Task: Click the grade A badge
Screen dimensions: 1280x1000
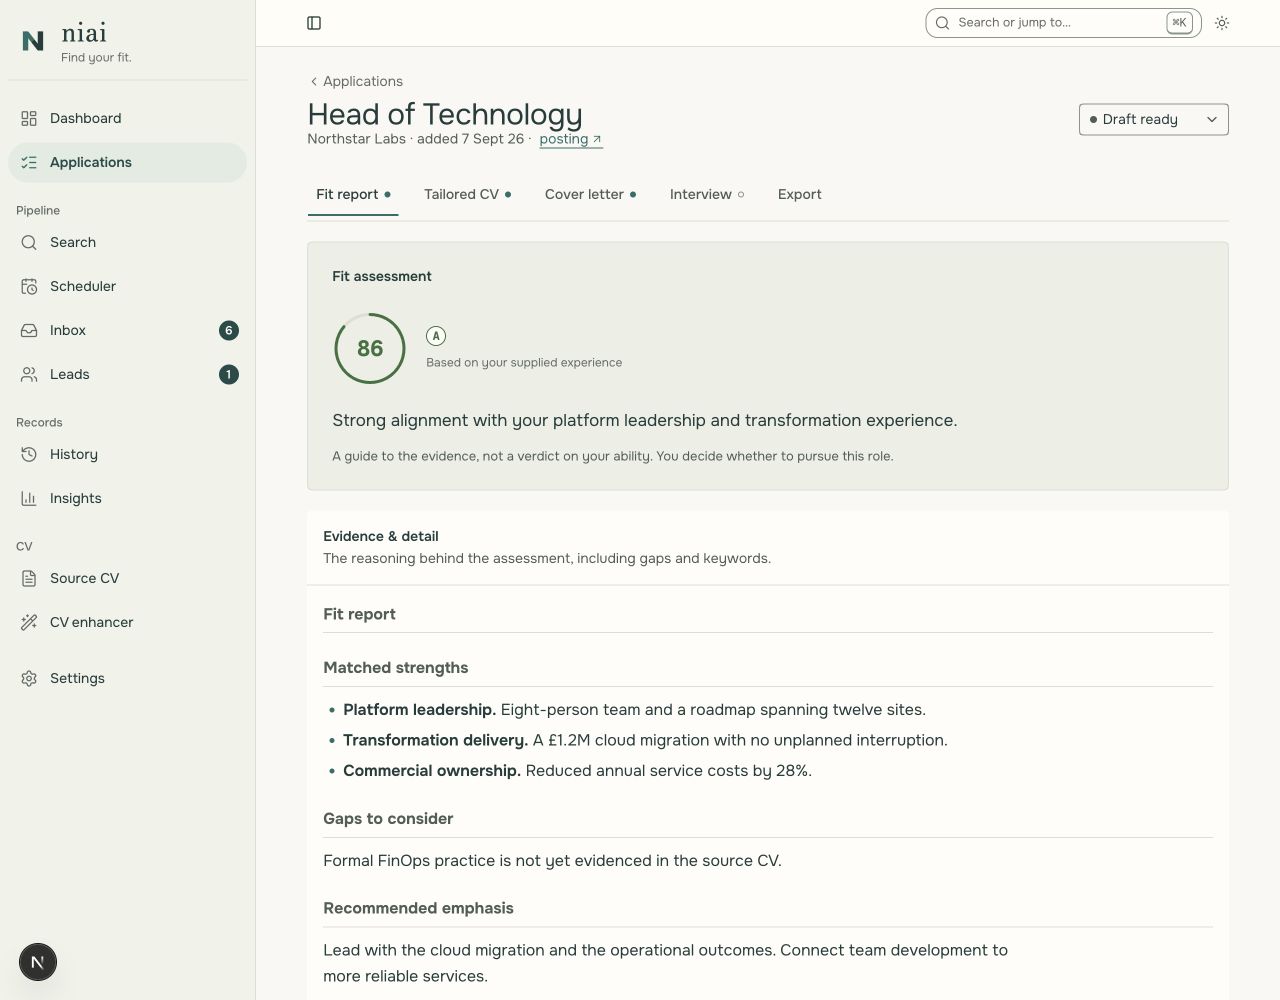Action: 436,336
